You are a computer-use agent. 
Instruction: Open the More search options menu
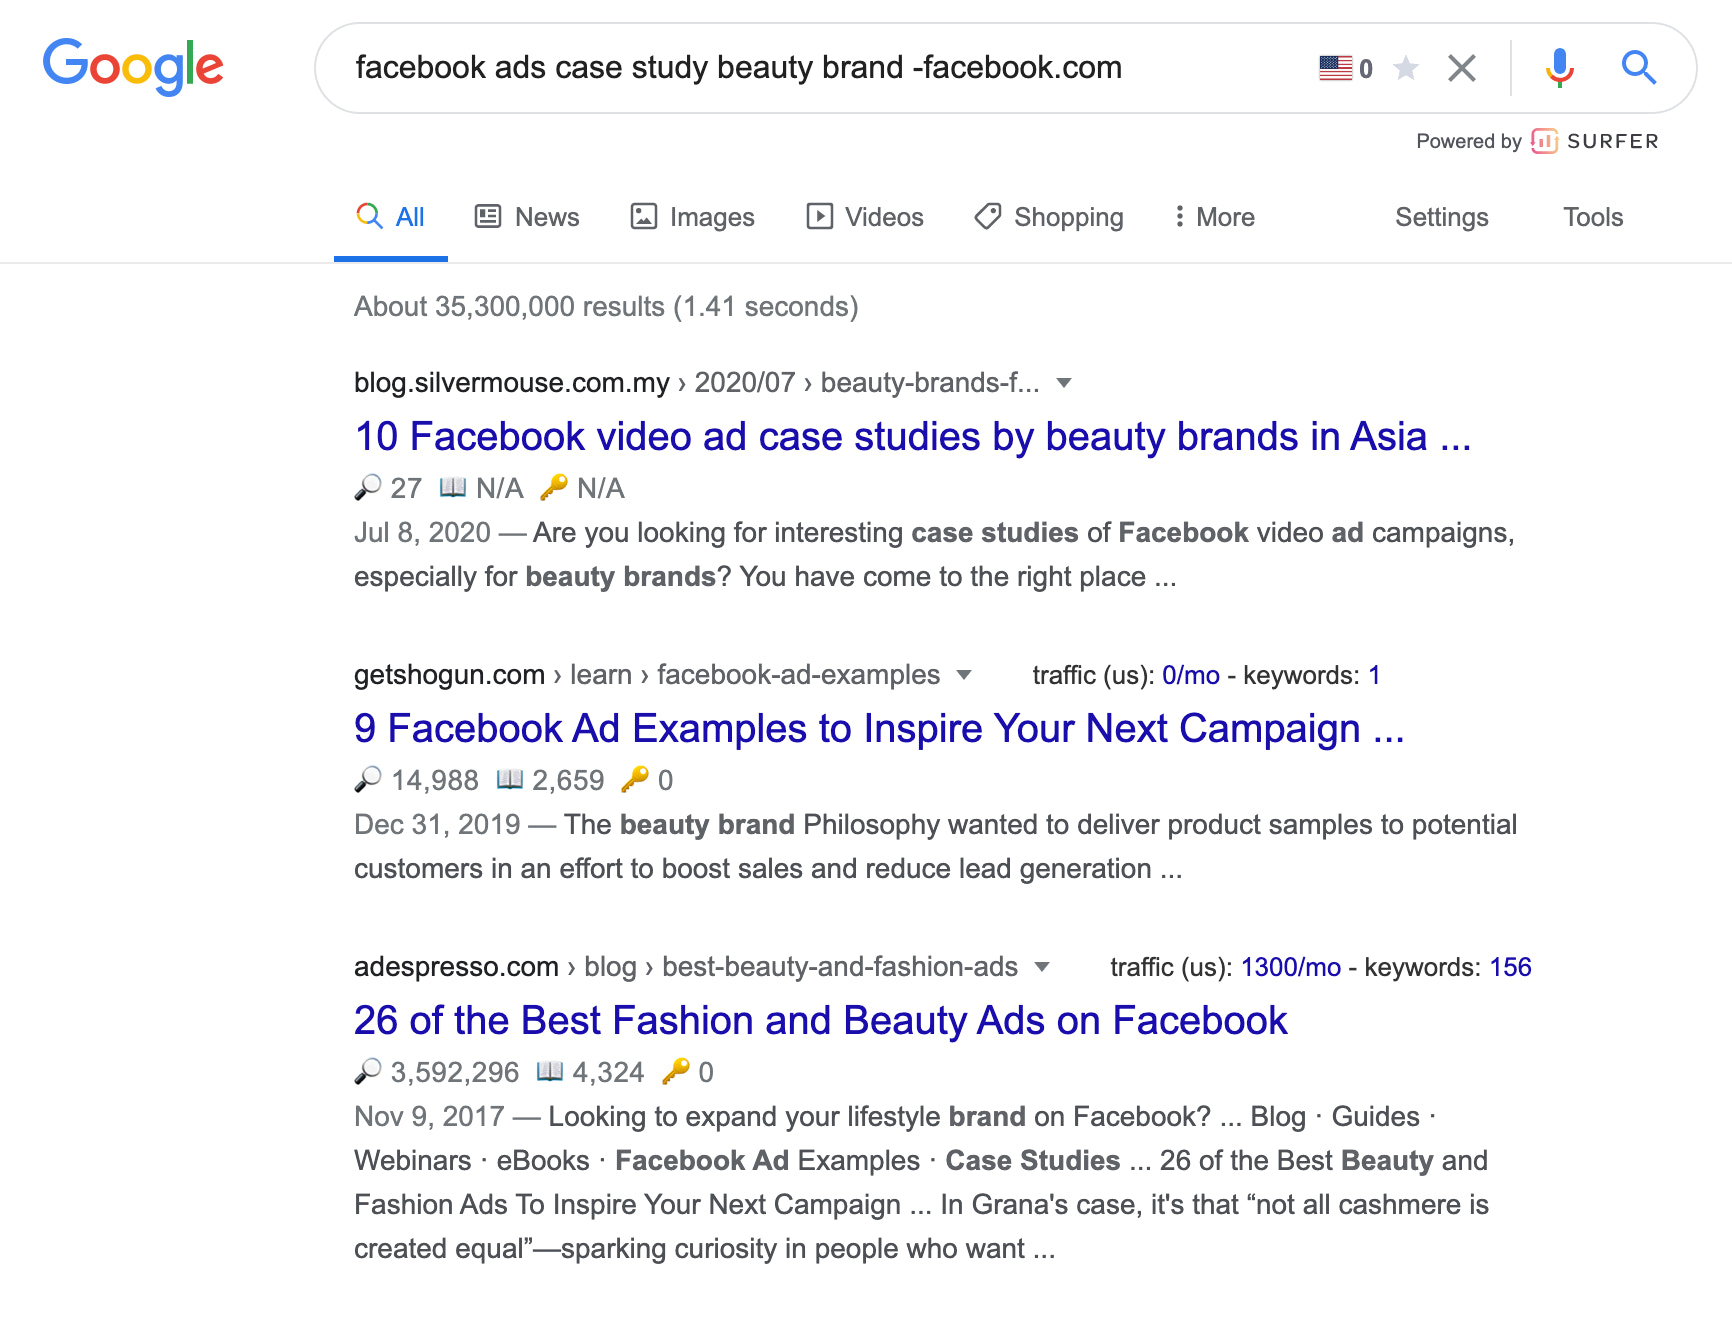click(1214, 217)
